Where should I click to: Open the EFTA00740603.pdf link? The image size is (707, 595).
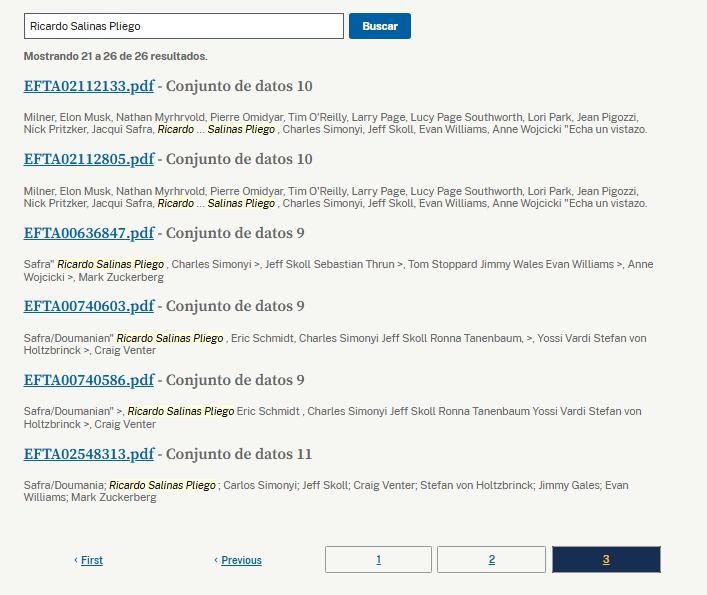[x=89, y=306]
